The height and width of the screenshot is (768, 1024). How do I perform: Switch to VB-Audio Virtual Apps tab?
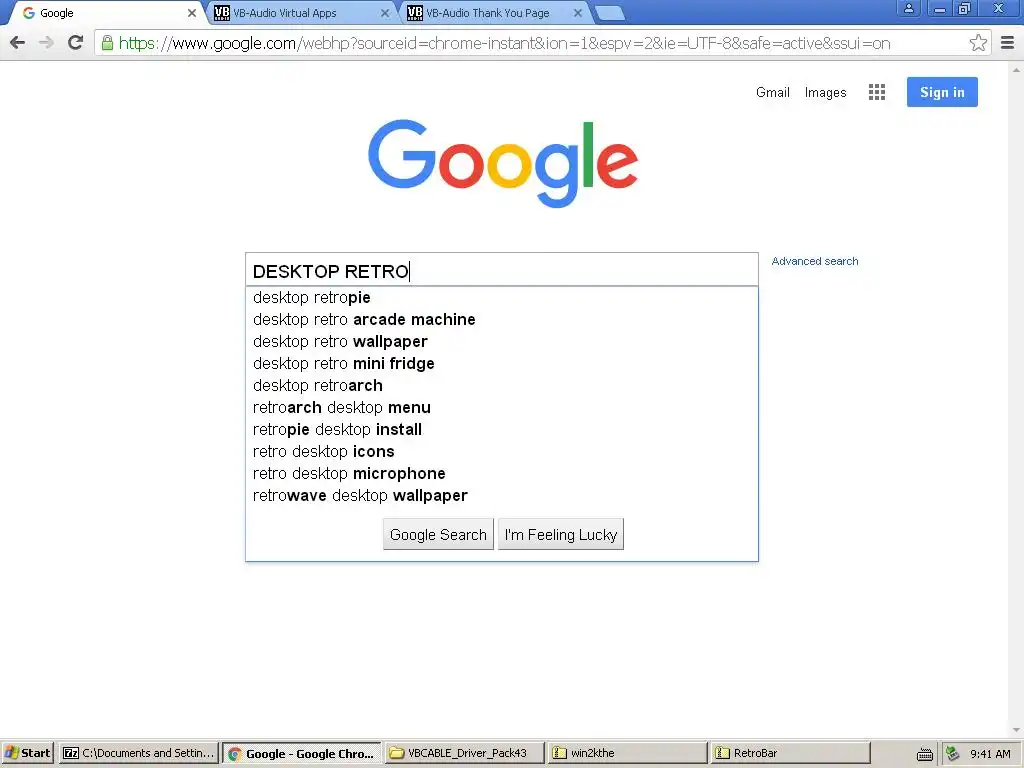(x=300, y=13)
